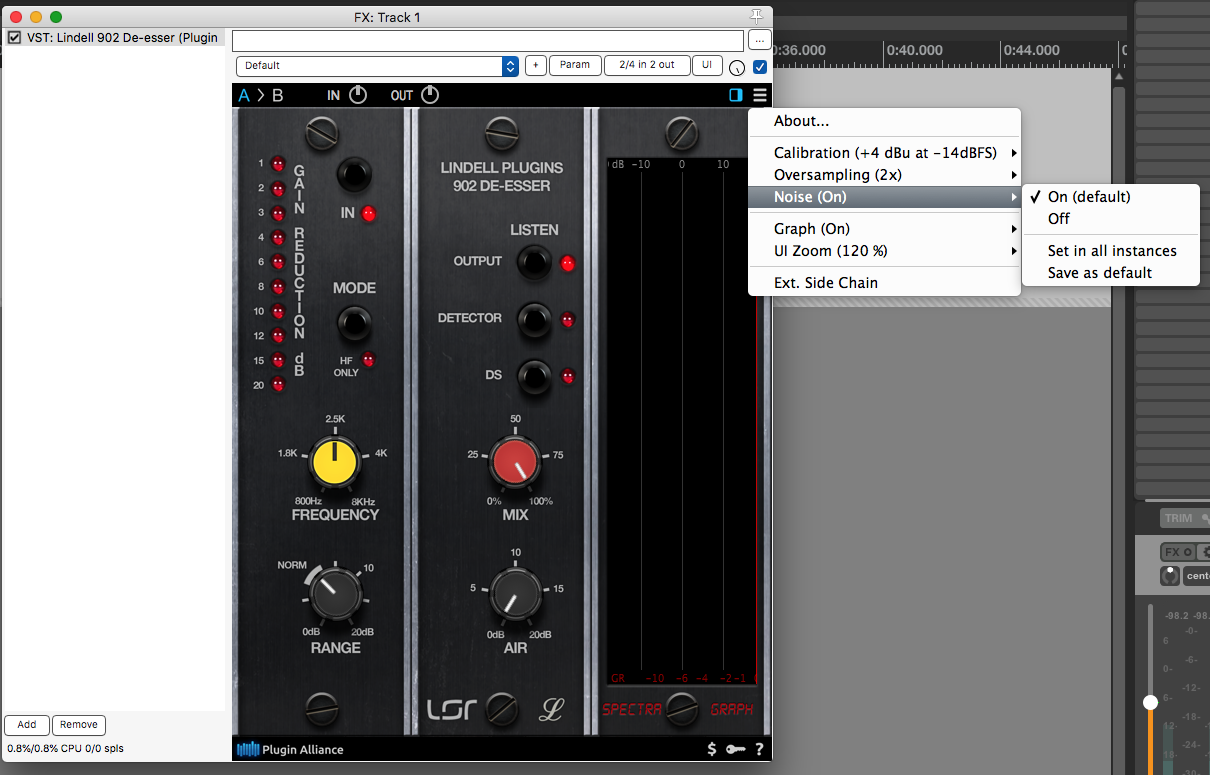Copy A to B using the arrow
The image size is (1210, 775).
click(x=261, y=96)
